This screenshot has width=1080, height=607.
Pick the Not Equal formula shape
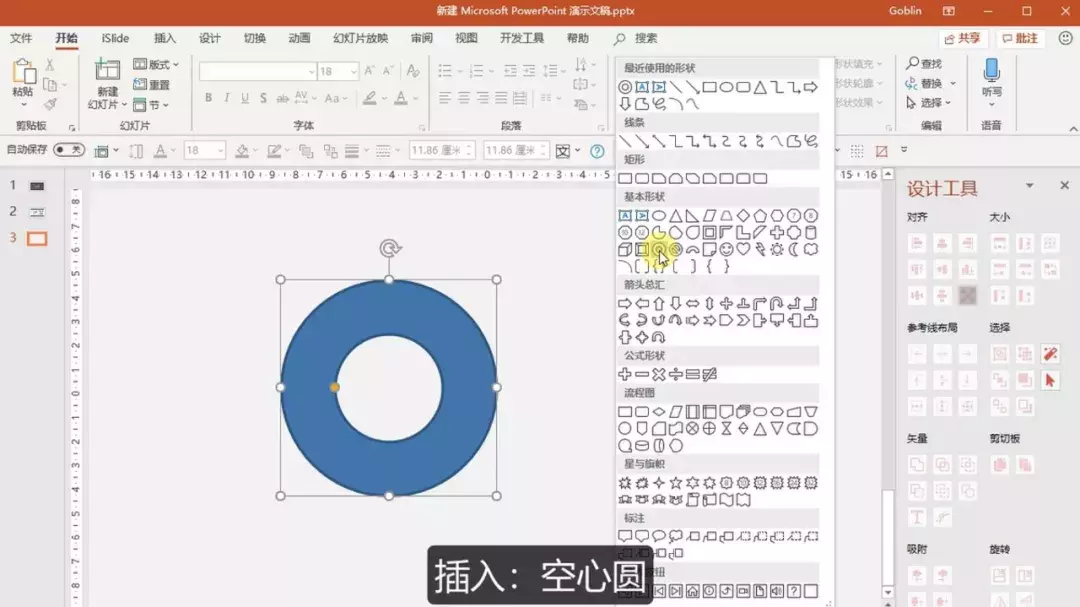tap(709, 374)
